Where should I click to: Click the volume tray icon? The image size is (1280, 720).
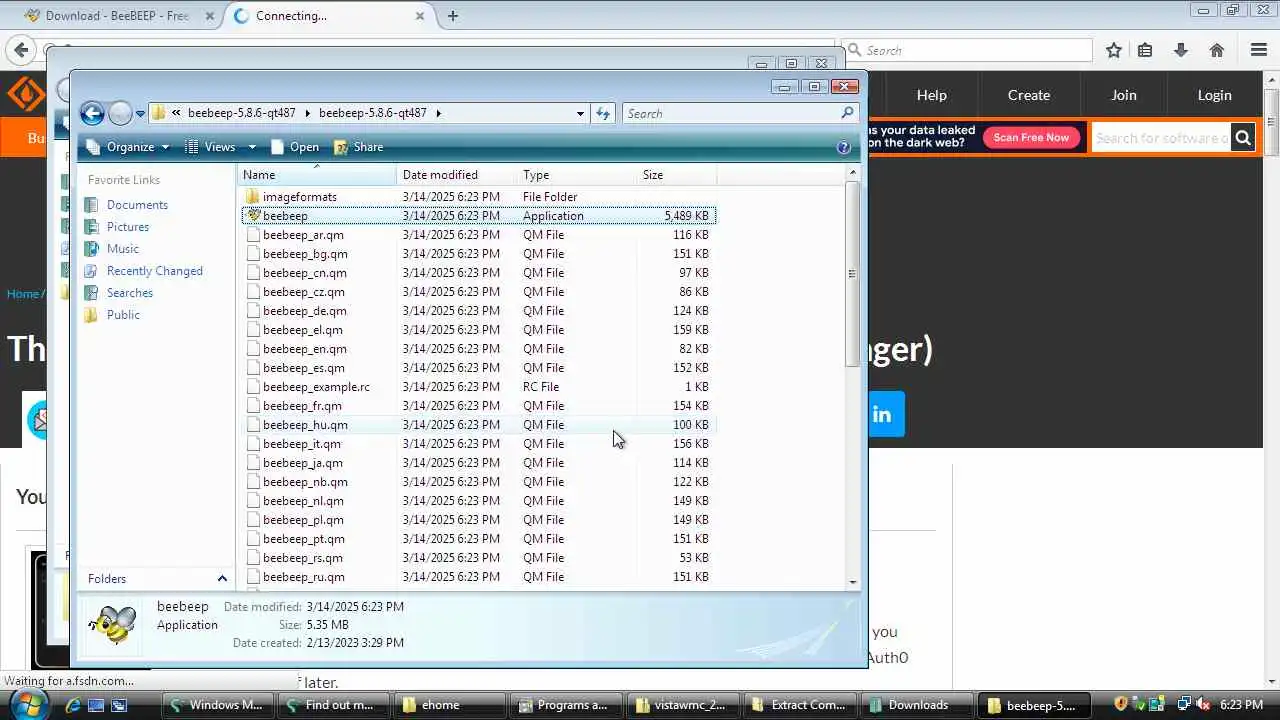tap(1201, 704)
